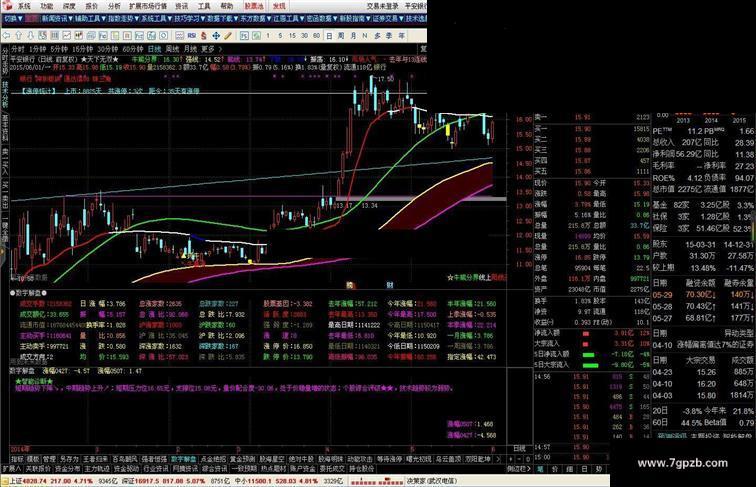This screenshot has height=487, width=756.
Task: Open the 辅助工具 dropdown
Action: (x=90, y=19)
